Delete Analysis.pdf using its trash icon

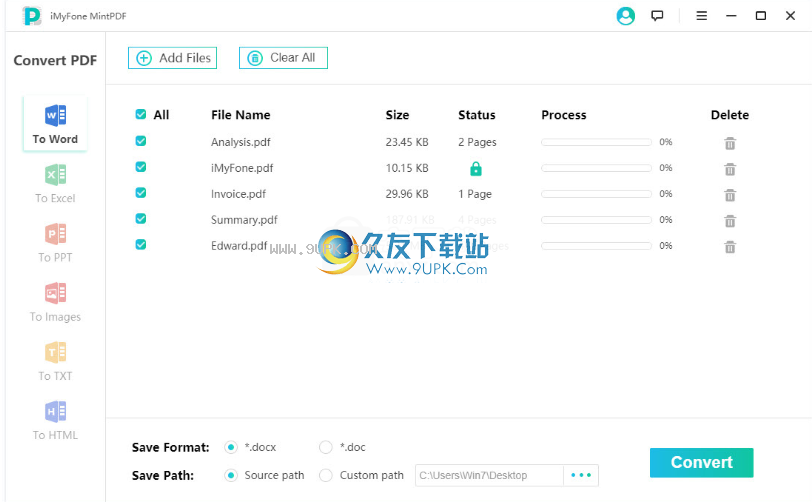click(730, 143)
